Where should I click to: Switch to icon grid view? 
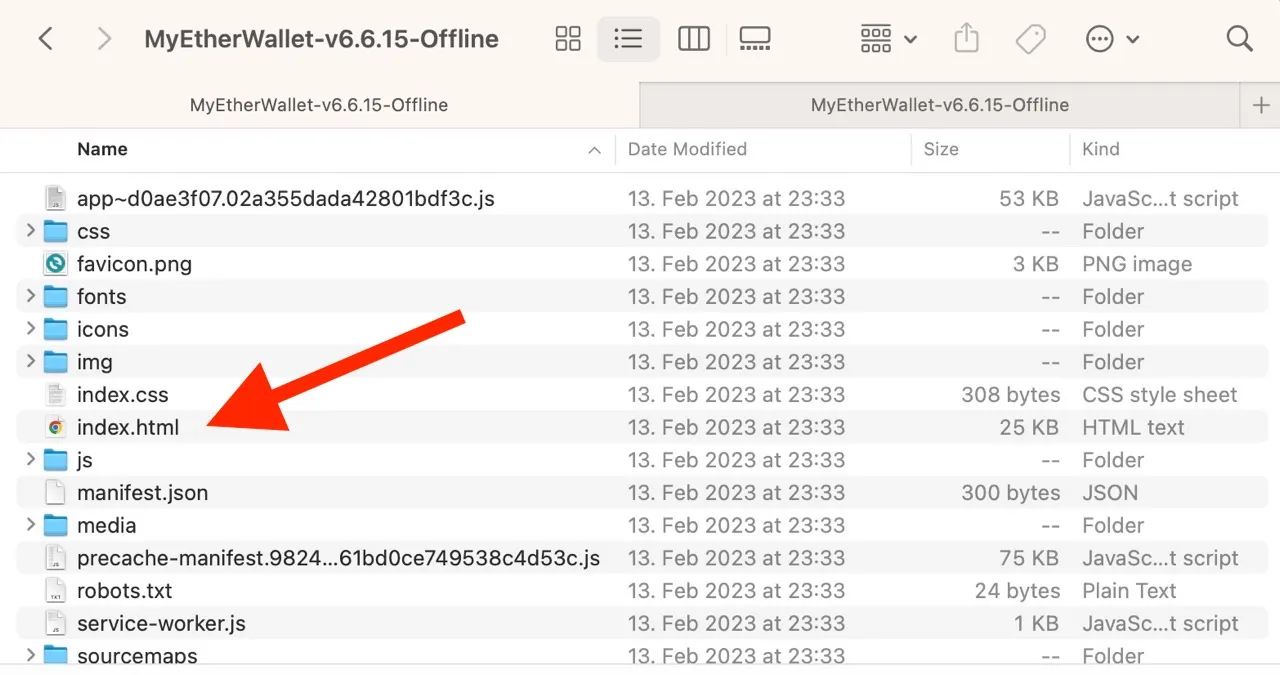[568, 39]
